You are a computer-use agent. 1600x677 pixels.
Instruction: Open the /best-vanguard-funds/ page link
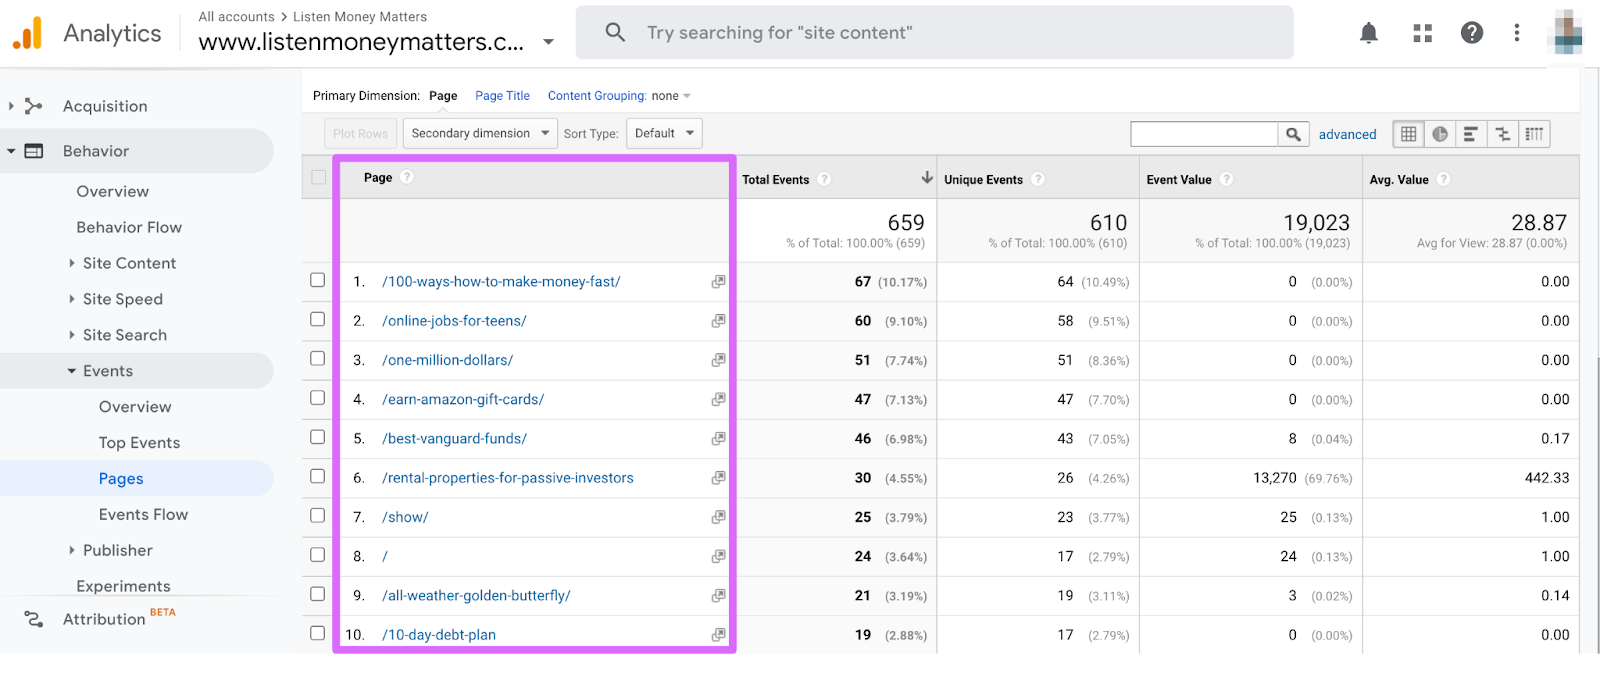[454, 439]
